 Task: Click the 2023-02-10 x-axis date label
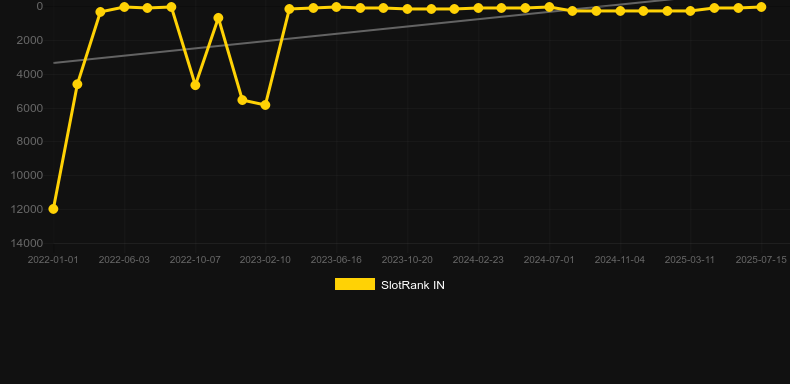pos(265,260)
